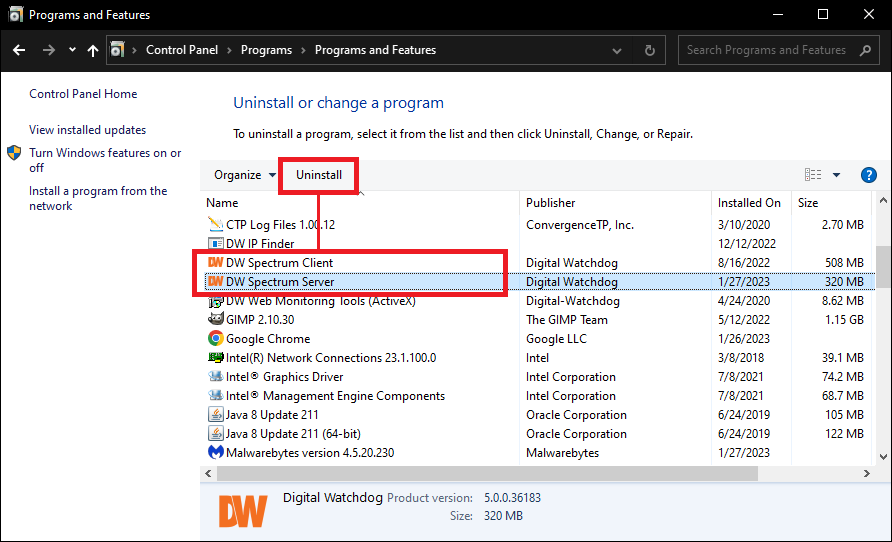Click the Uninstall toolbar button
Image resolution: width=892 pixels, height=542 pixels.
[319, 175]
